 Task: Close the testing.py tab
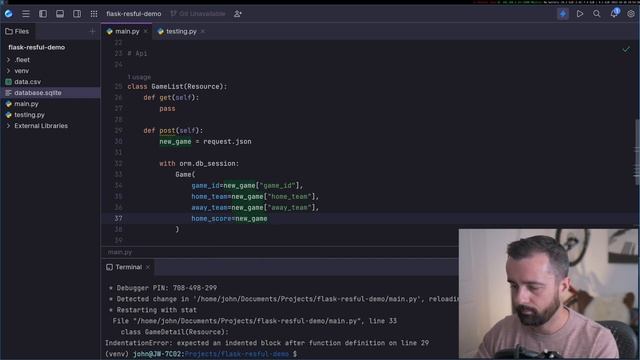pos(203,31)
